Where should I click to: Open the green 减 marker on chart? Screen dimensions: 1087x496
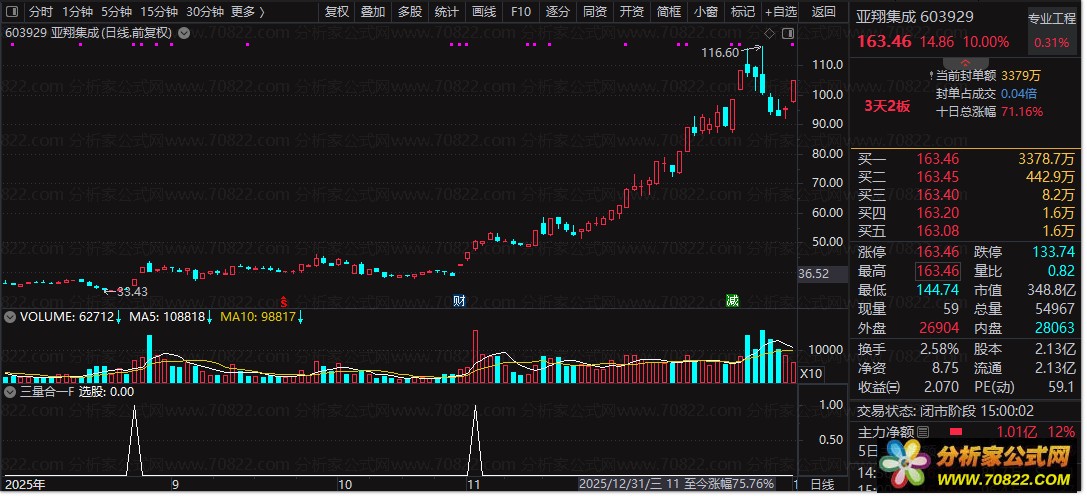[732, 301]
